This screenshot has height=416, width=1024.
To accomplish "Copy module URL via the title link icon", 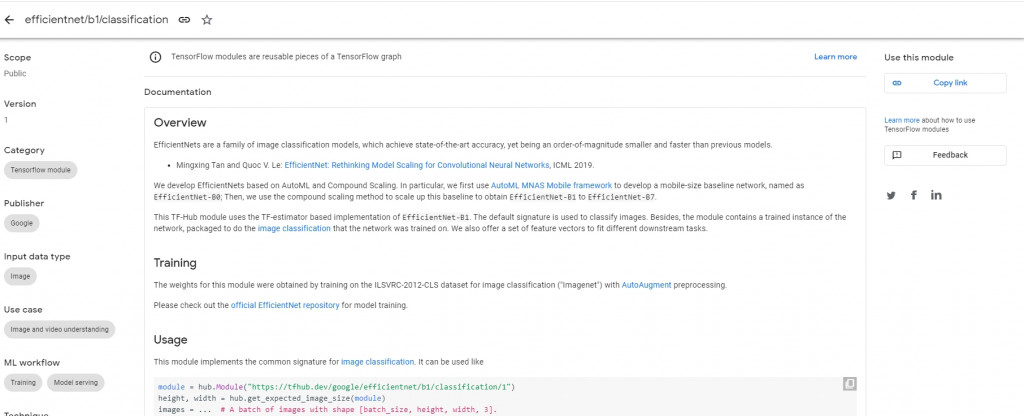I will [184, 19].
